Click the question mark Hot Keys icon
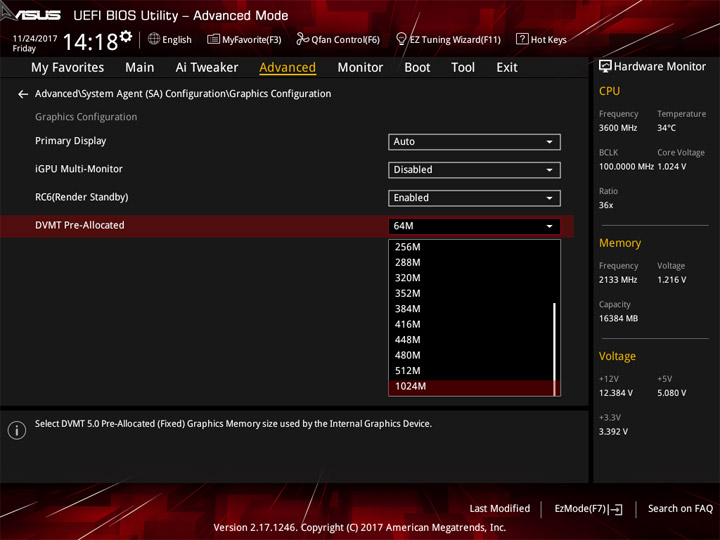Image resolution: width=720 pixels, height=540 pixels. point(522,39)
